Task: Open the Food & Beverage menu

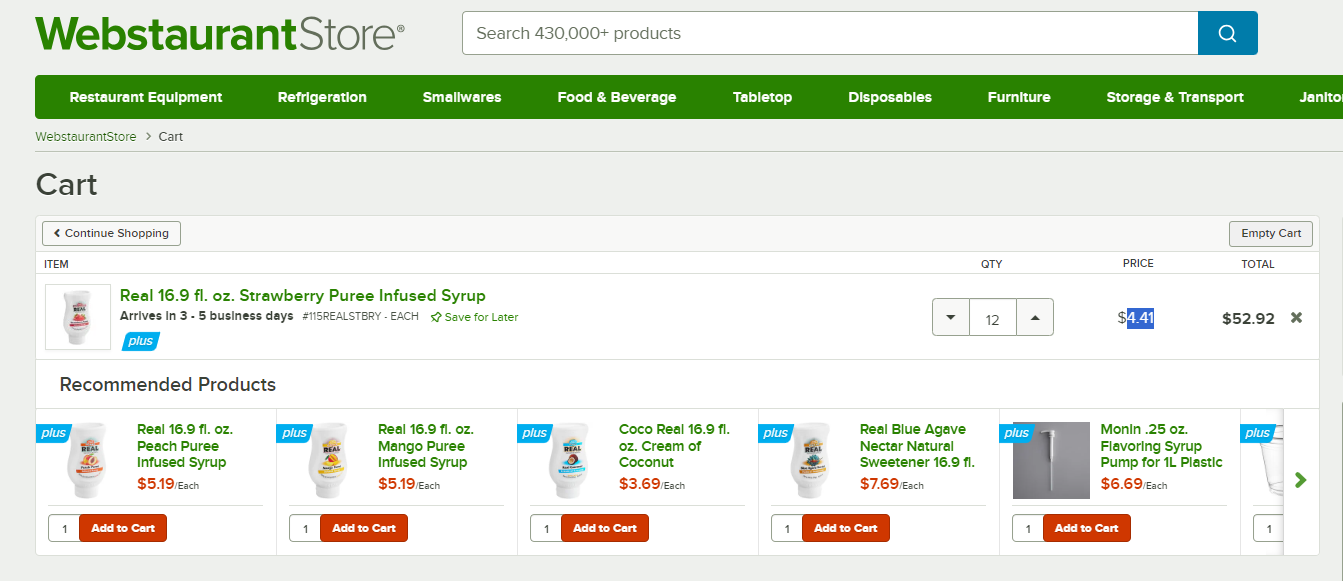Action: click(x=617, y=97)
